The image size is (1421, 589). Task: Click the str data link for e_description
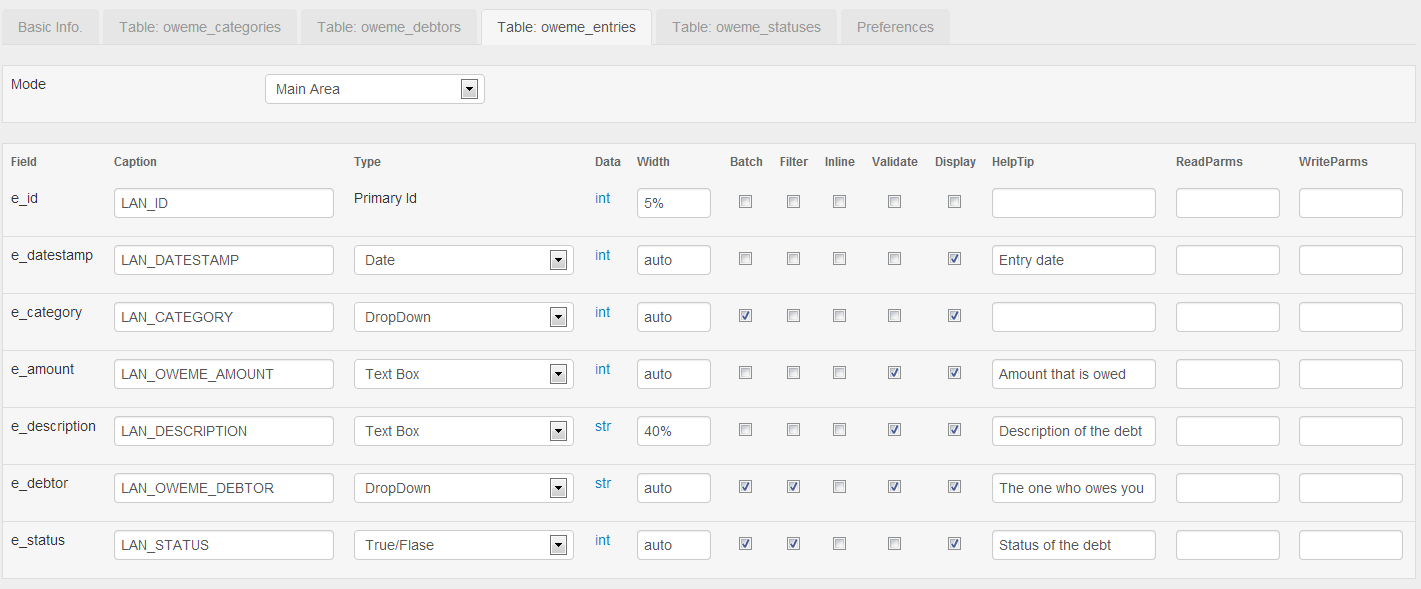[603, 426]
